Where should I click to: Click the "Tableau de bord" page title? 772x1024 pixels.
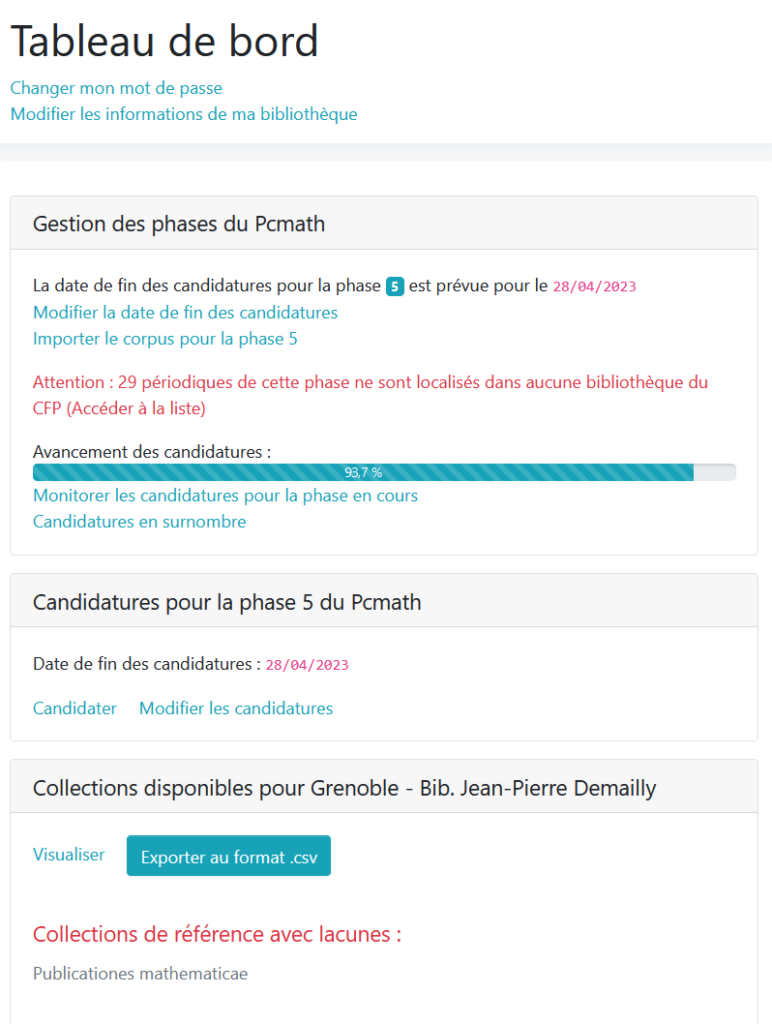coord(164,41)
